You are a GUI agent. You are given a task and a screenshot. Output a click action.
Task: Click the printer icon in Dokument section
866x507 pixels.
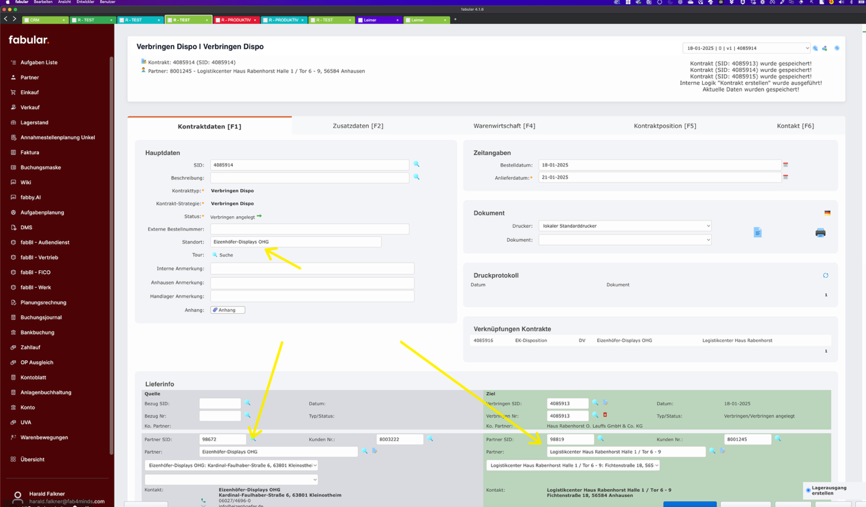coord(820,232)
